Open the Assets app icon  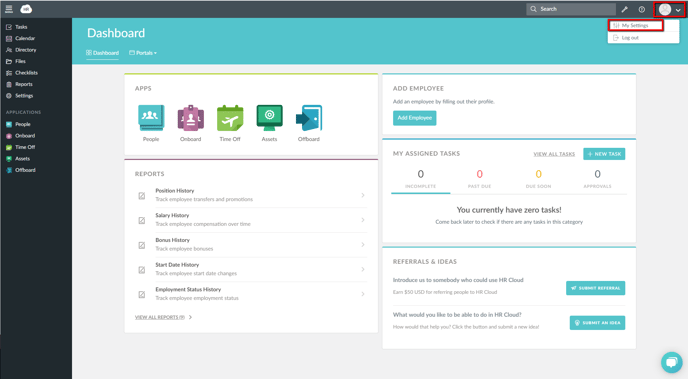[x=269, y=118]
